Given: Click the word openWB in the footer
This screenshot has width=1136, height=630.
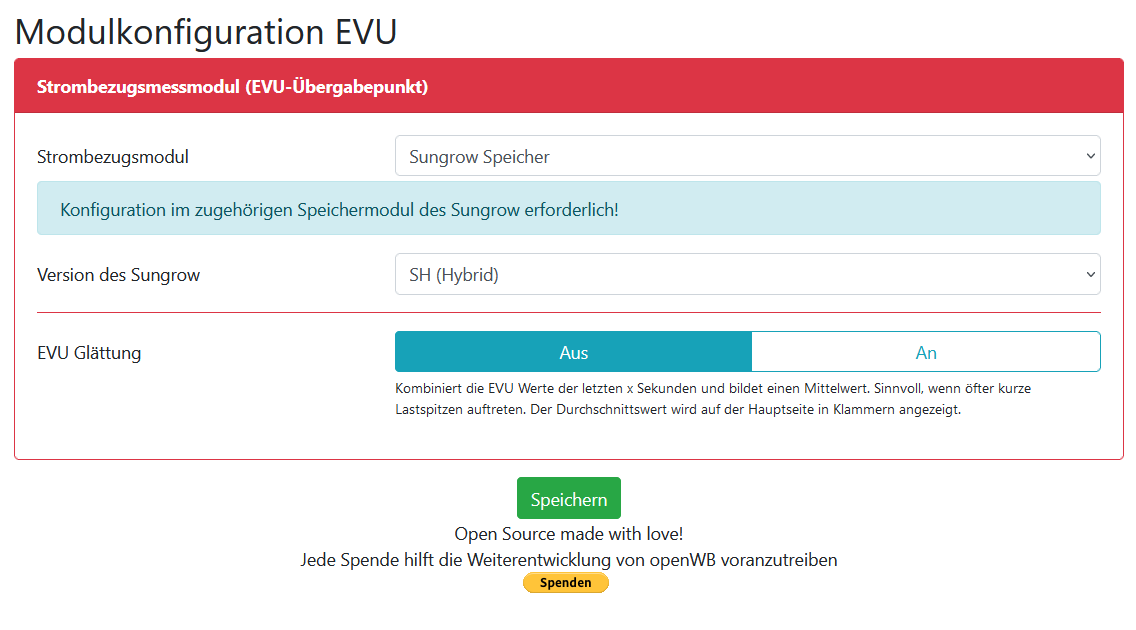Looking at the screenshot, I should click(x=683, y=560).
